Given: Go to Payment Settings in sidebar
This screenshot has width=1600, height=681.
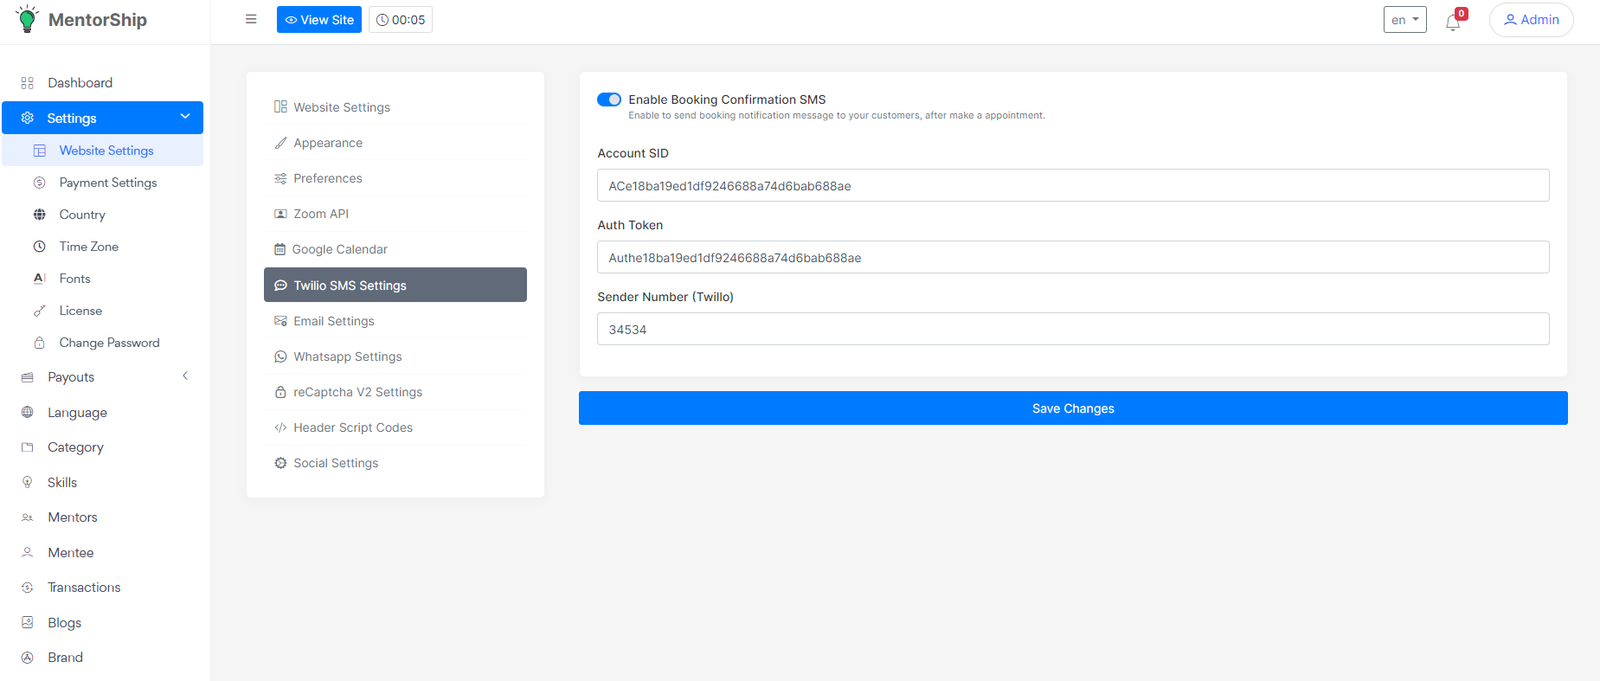Looking at the screenshot, I should click(108, 183).
